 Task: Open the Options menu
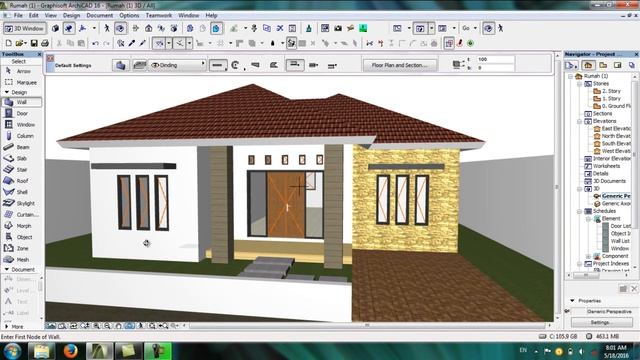(x=129, y=16)
